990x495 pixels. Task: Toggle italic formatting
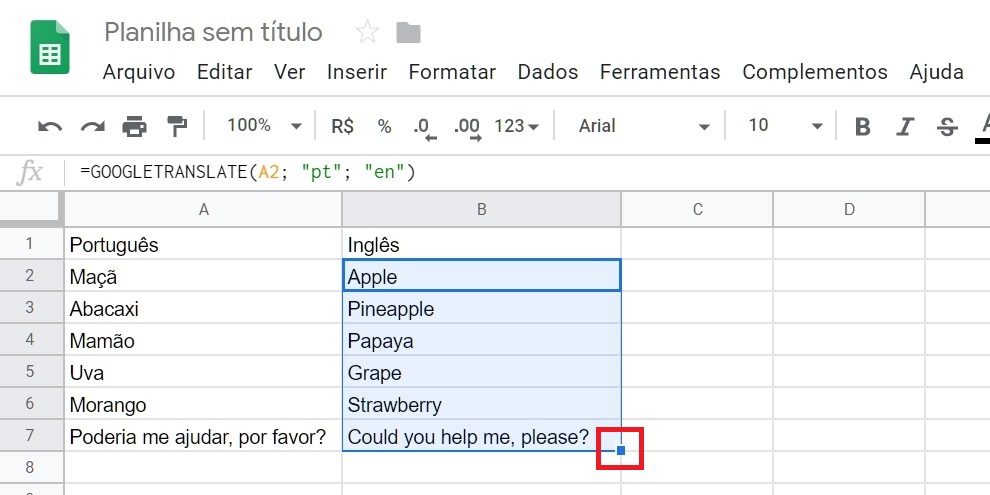coord(906,126)
